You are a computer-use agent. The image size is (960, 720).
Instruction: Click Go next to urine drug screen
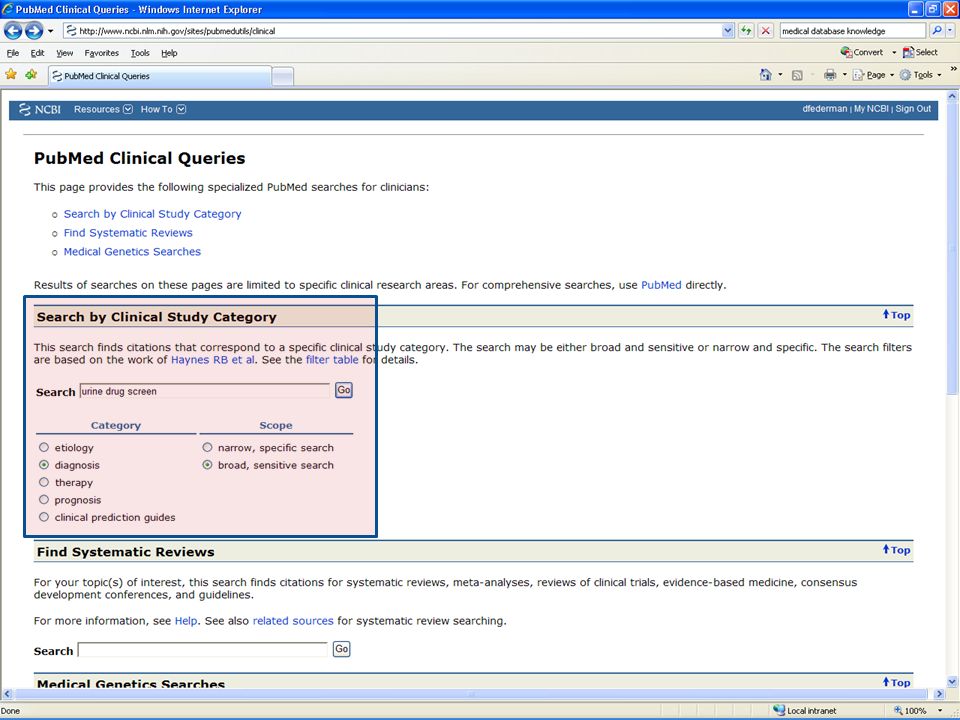coord(343,390)
